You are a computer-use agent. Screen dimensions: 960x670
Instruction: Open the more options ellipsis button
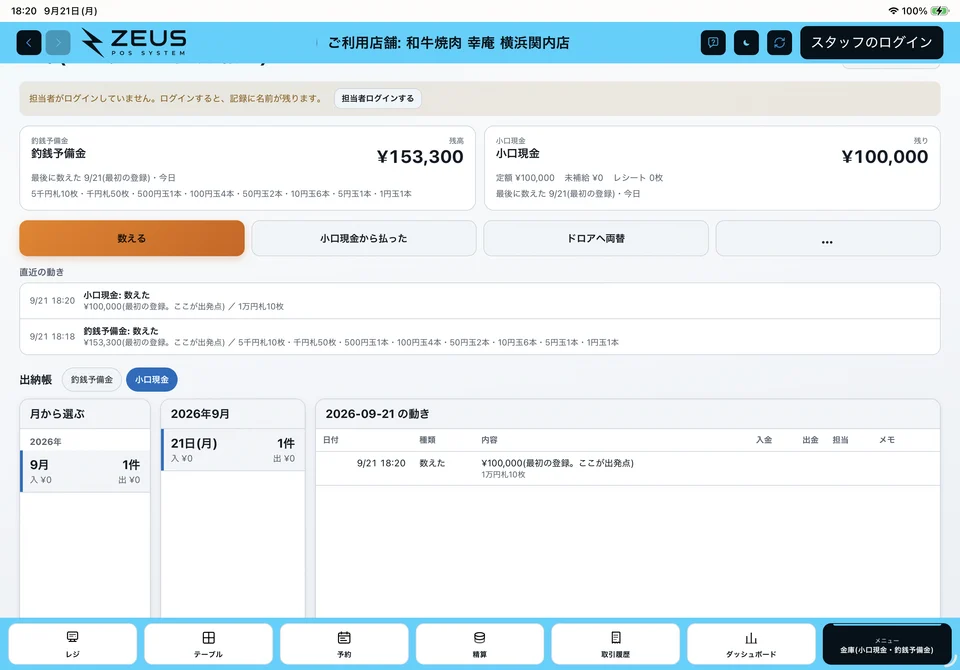pos(828,238)
